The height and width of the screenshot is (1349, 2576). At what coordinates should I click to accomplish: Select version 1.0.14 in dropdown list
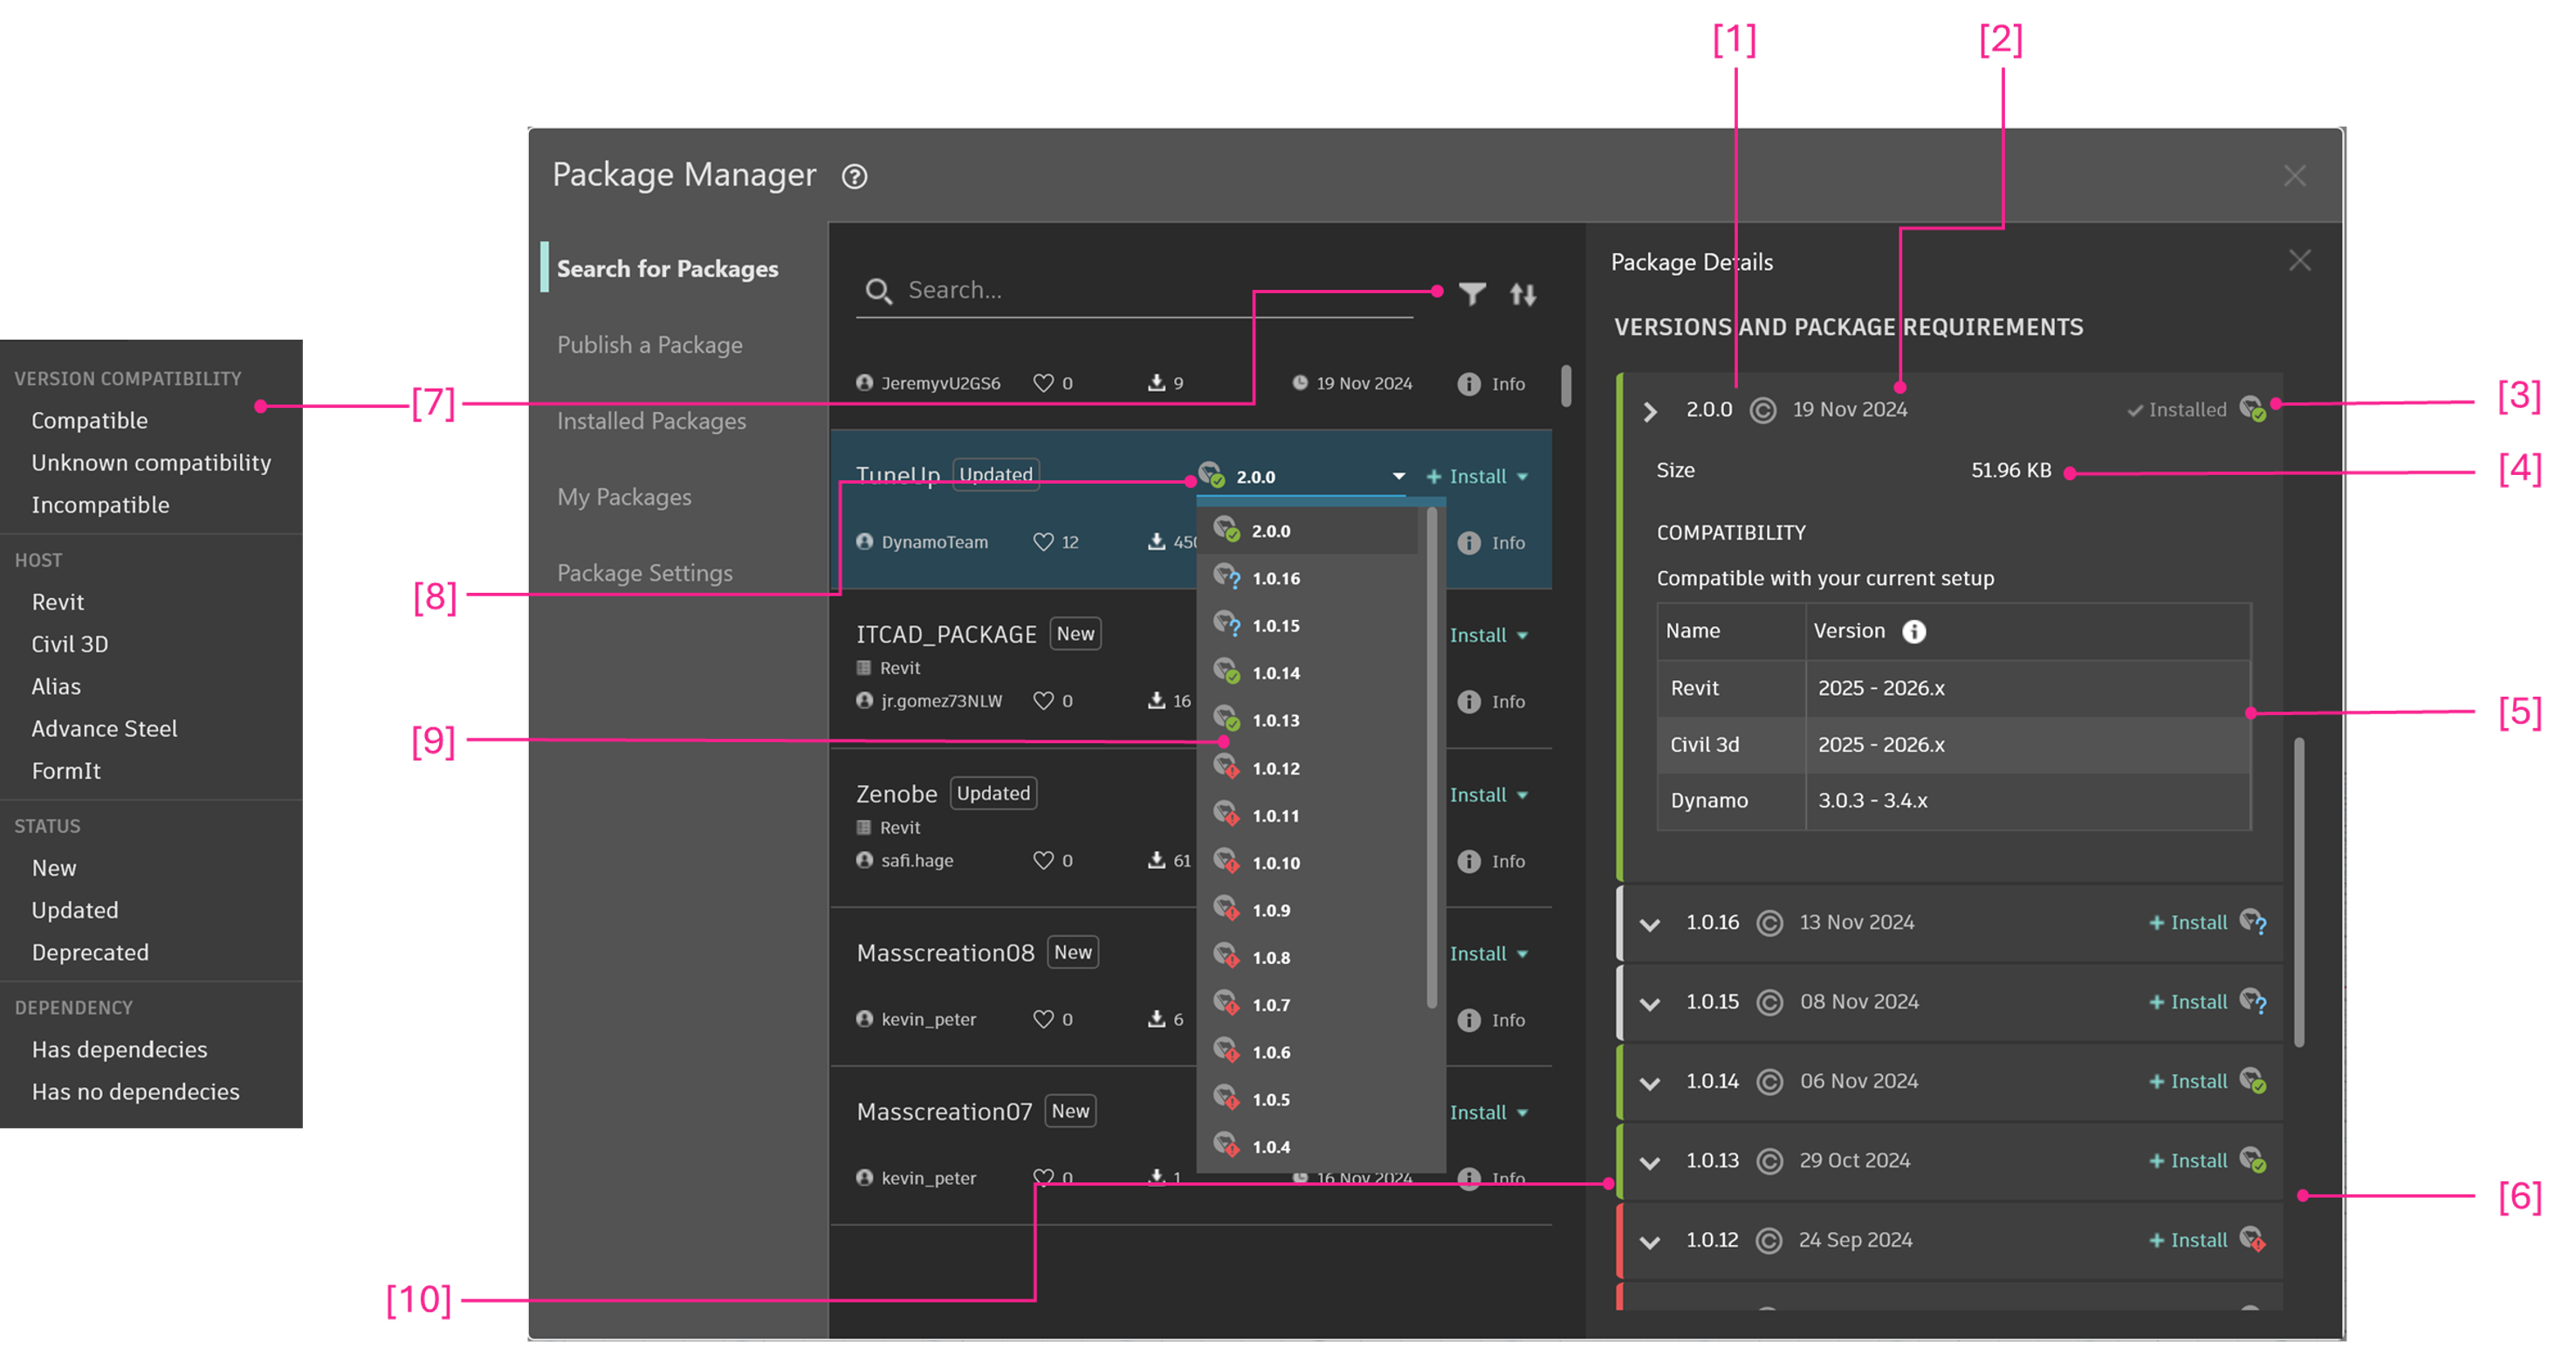[1275, 673]
